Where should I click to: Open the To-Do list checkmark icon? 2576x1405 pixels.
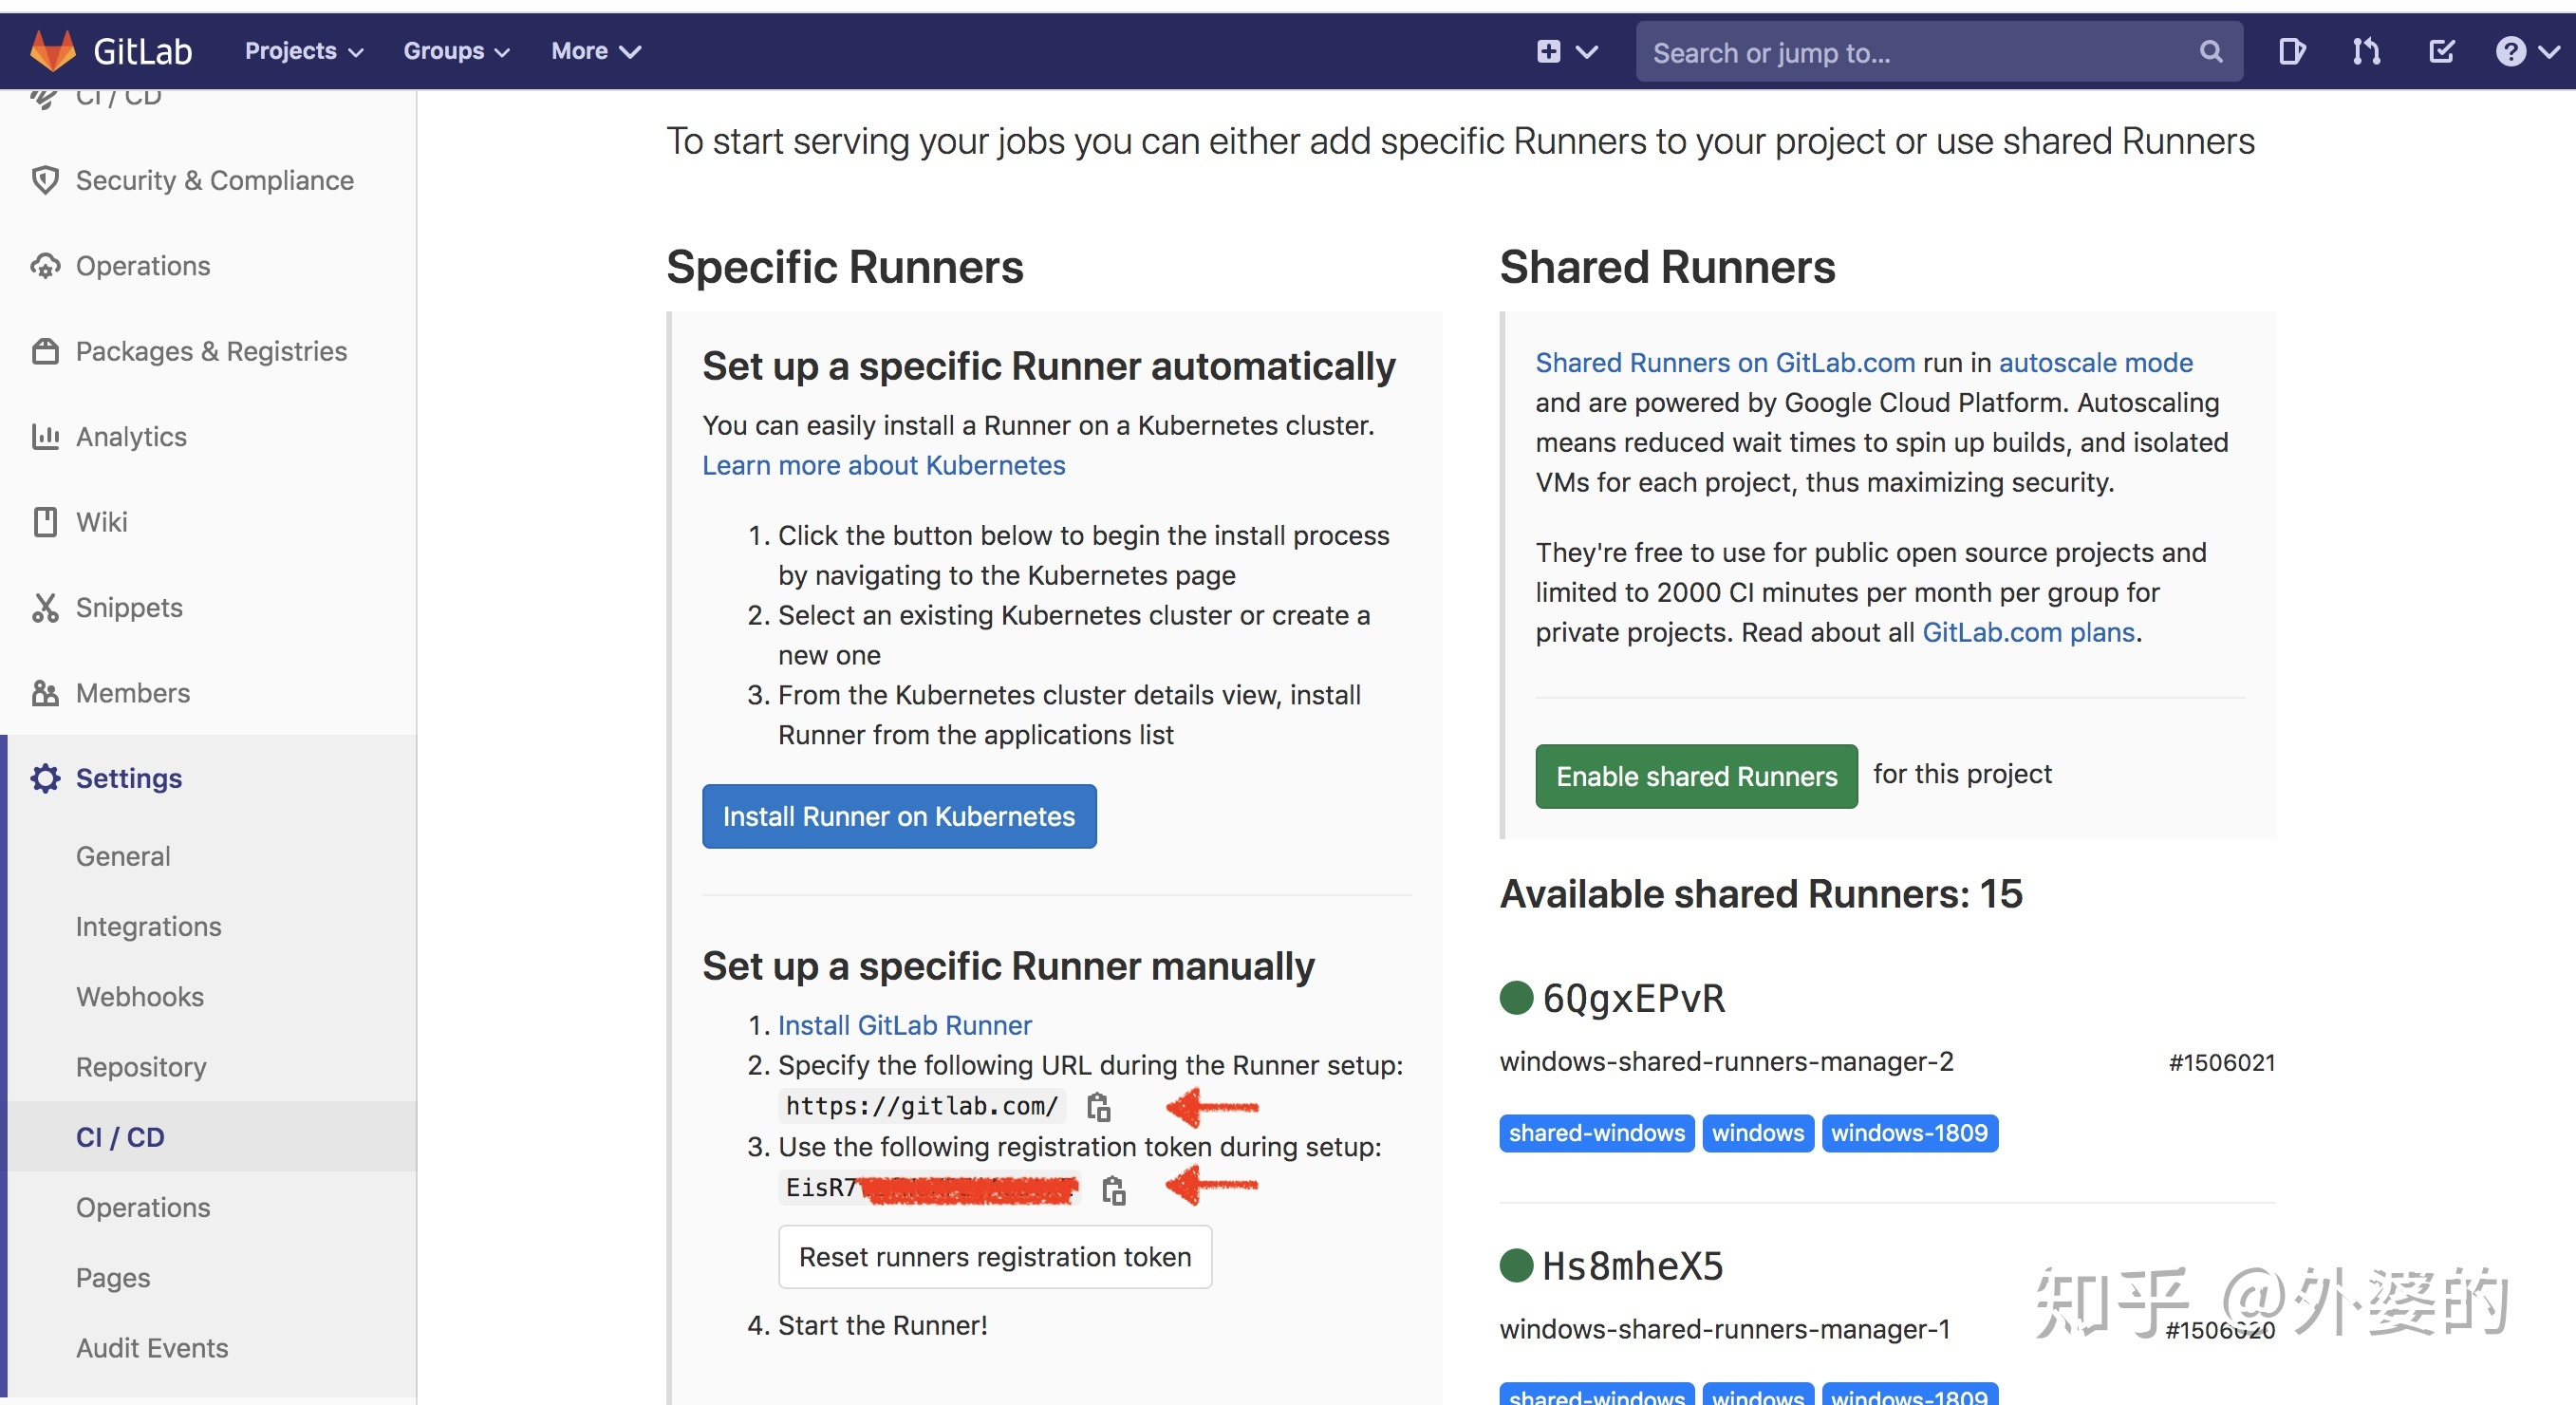[2441, 51]
